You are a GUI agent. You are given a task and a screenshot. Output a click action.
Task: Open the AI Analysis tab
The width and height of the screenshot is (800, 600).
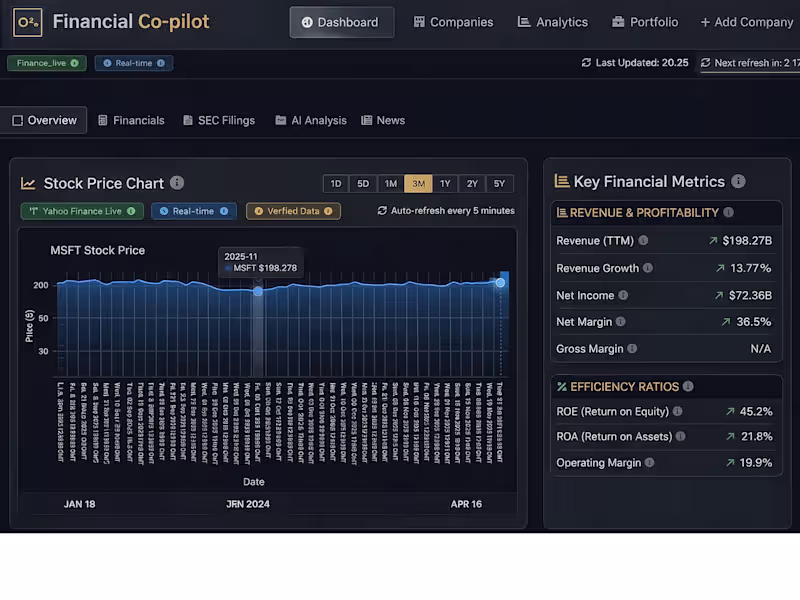(x=310, y=119)
